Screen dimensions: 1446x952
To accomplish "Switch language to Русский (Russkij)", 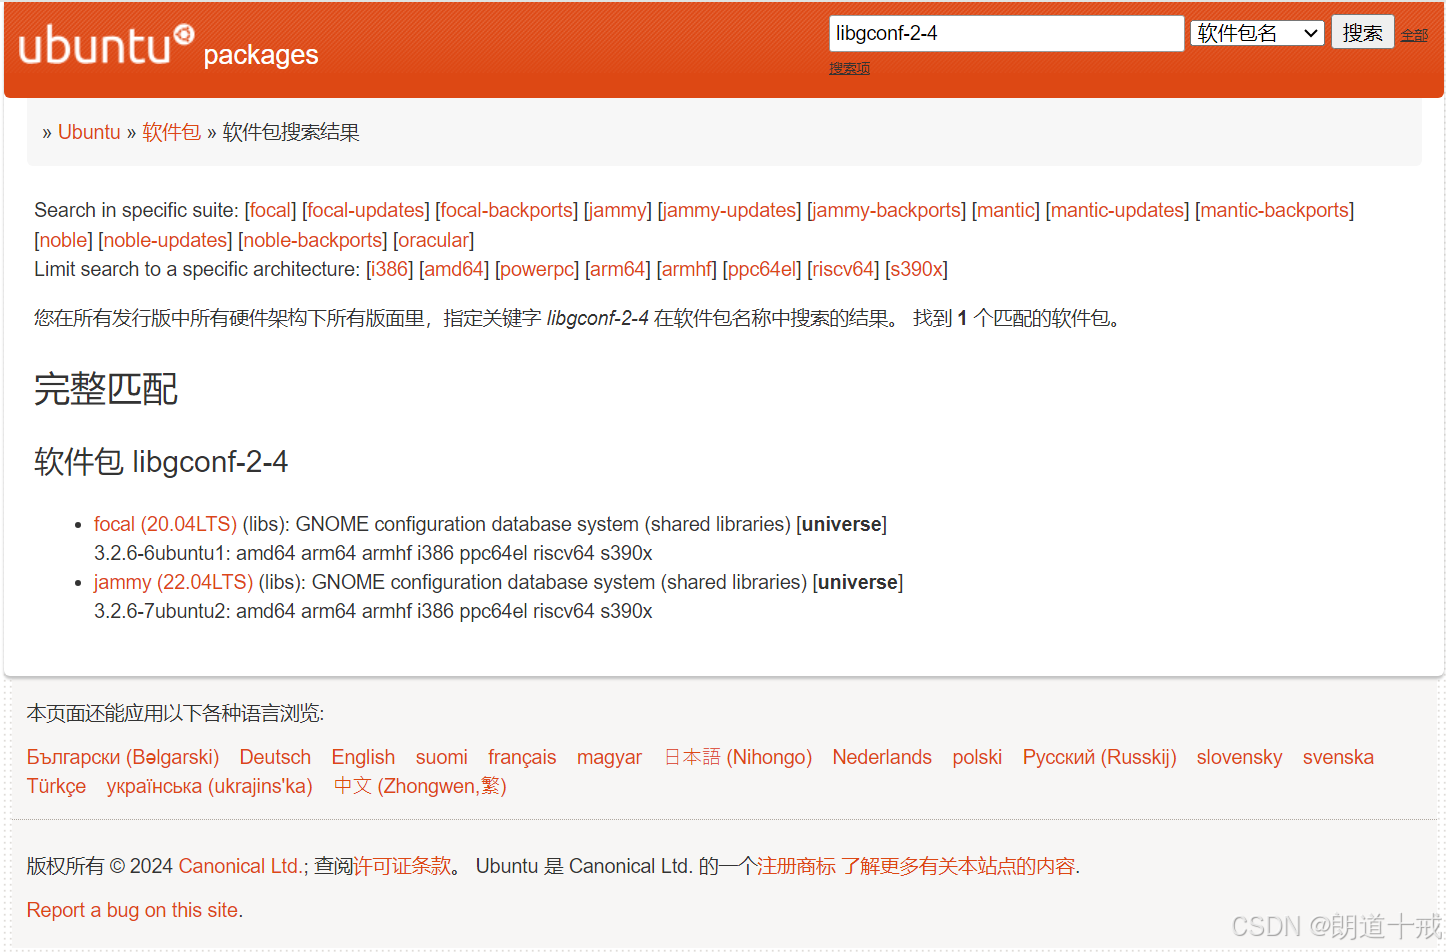I will [x=1099, y=757].
